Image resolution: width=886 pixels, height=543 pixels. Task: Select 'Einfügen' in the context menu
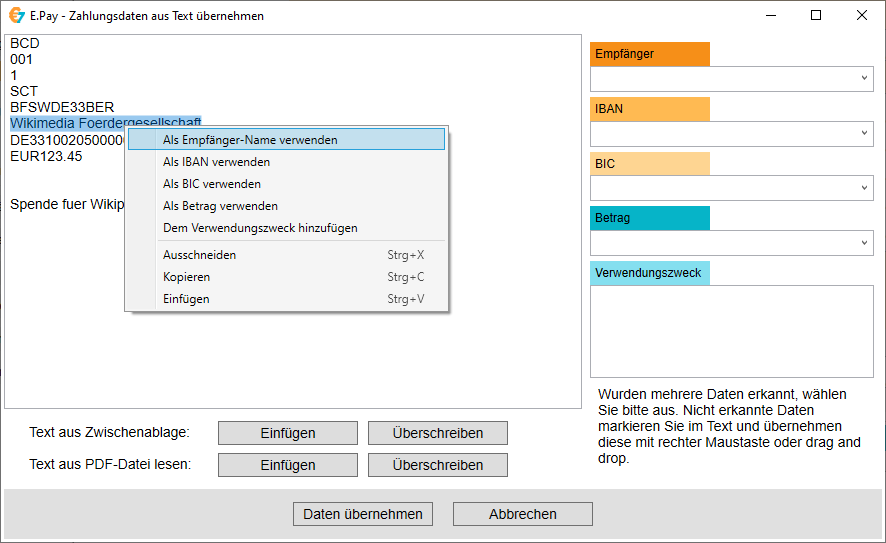pyautogui.click(x=187, y=299)
